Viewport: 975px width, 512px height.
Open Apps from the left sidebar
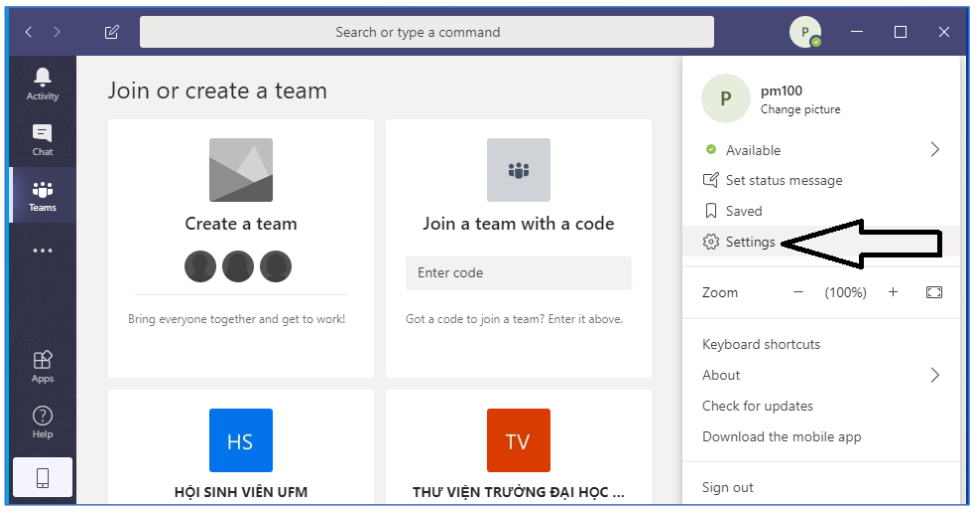point(42,366)
